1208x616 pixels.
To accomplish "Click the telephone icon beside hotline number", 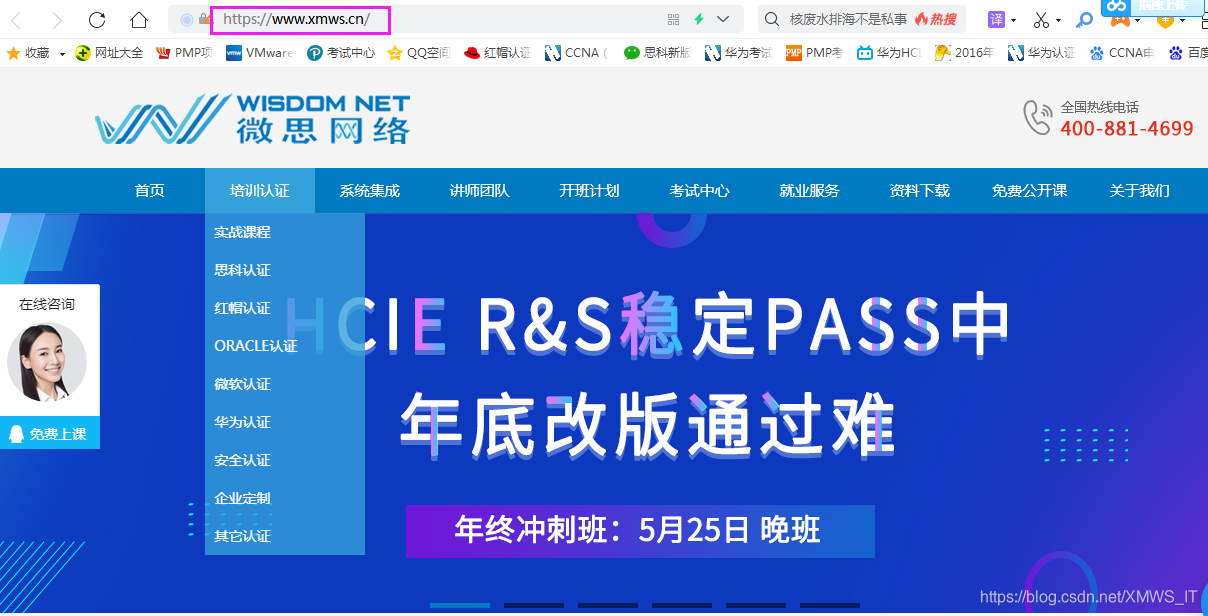I will coord(1037,117).
